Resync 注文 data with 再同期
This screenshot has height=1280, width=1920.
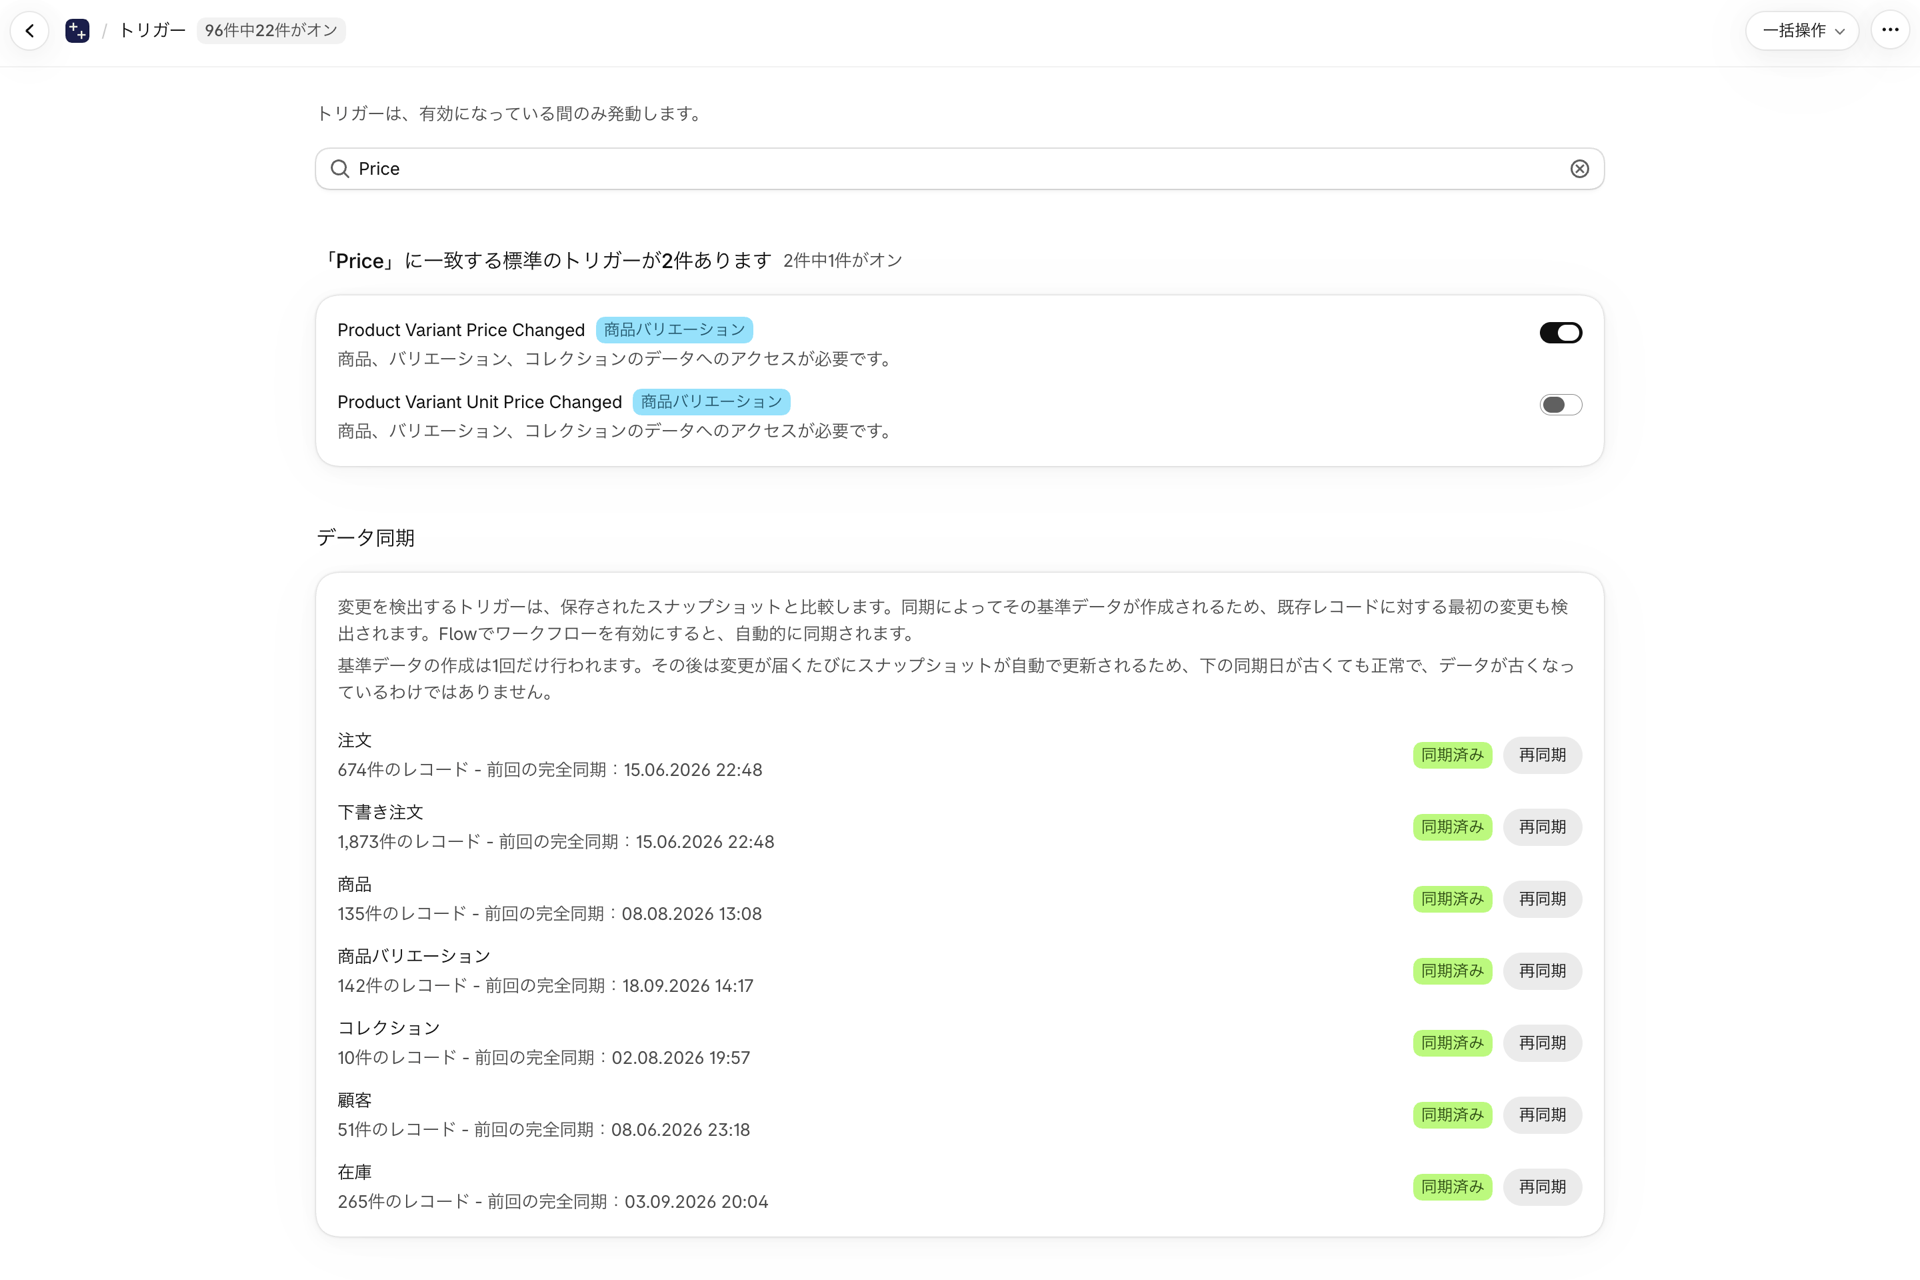(x=1542, y=755)
